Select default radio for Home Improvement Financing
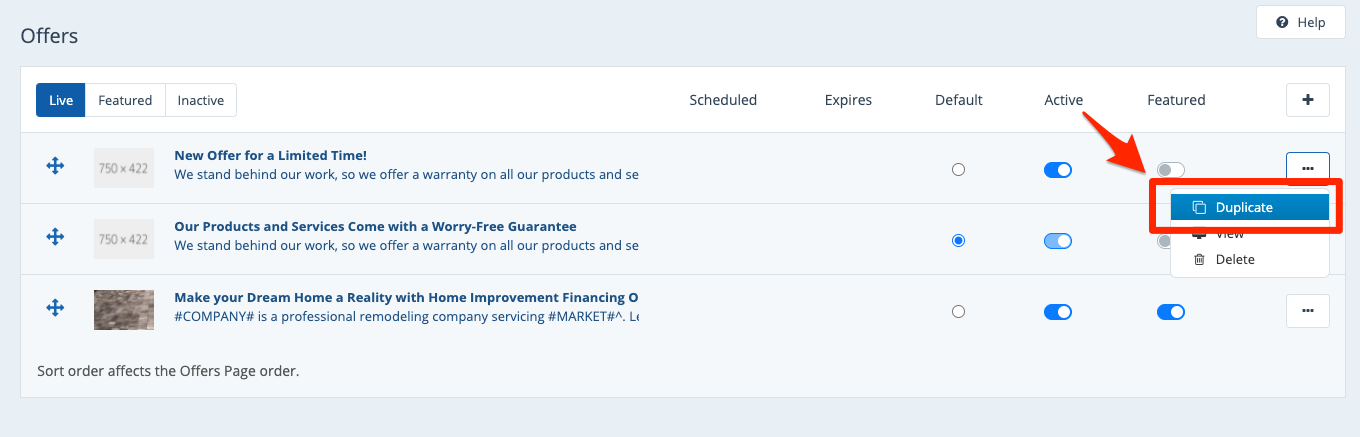This screenshot has height=437, width=1360. [959, 312]
